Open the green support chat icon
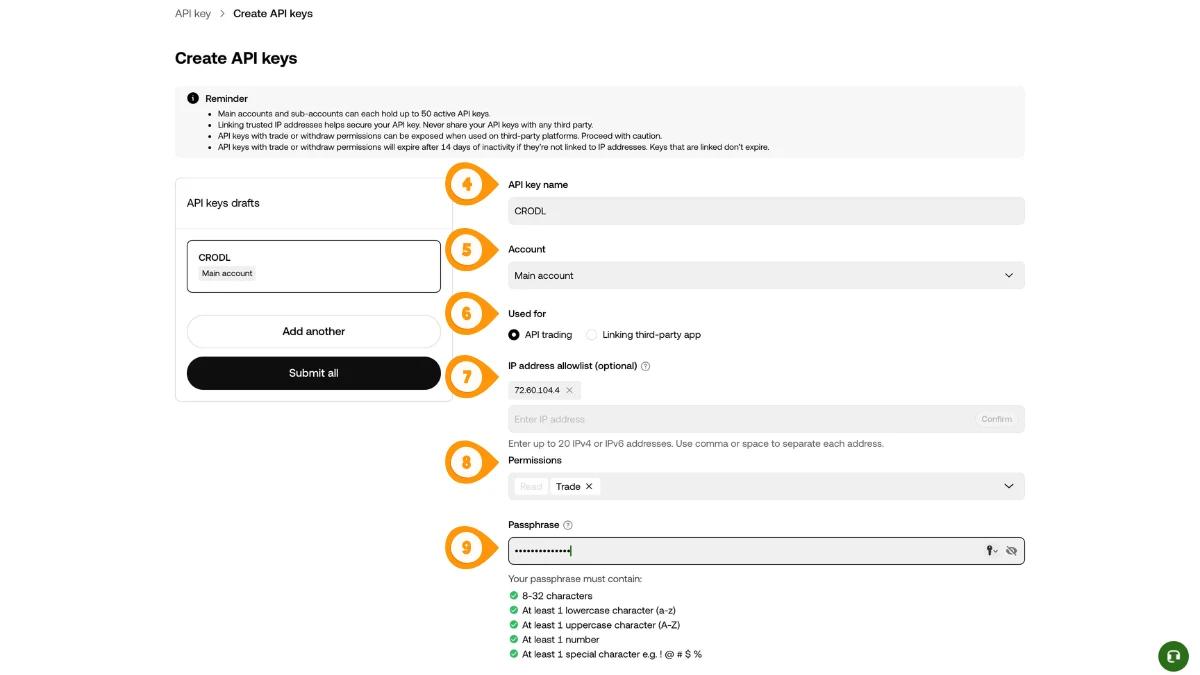Screen dimensions: 1200x675 pyautogui.click(x=1173, y=655)
